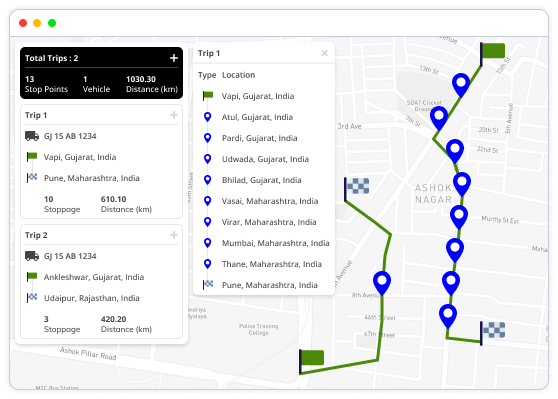Click pin icon beside Pardi, Gujarat
Screen dimensions: 558x399
tap(207, 138)
